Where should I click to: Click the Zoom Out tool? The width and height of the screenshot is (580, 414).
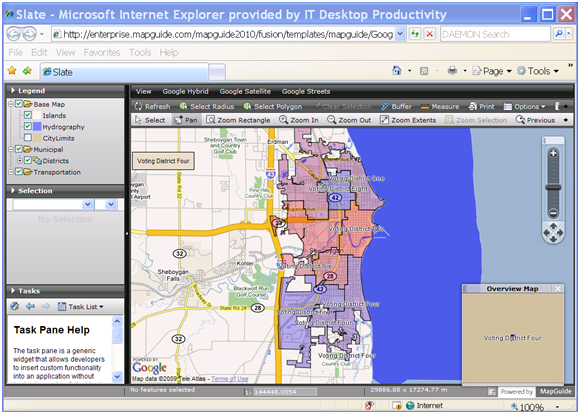tap(349, 120)
